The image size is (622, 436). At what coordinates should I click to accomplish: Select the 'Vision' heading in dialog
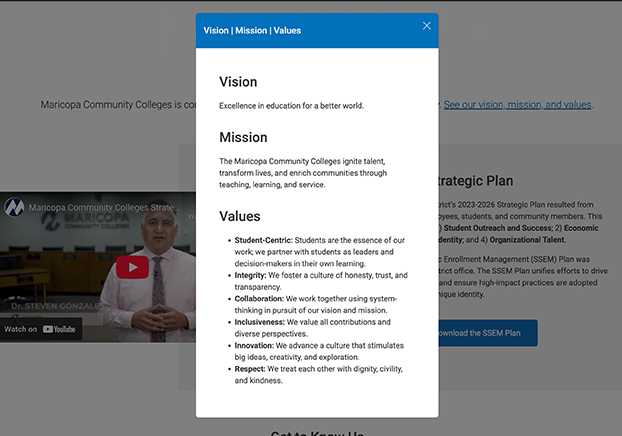point(238,82)
